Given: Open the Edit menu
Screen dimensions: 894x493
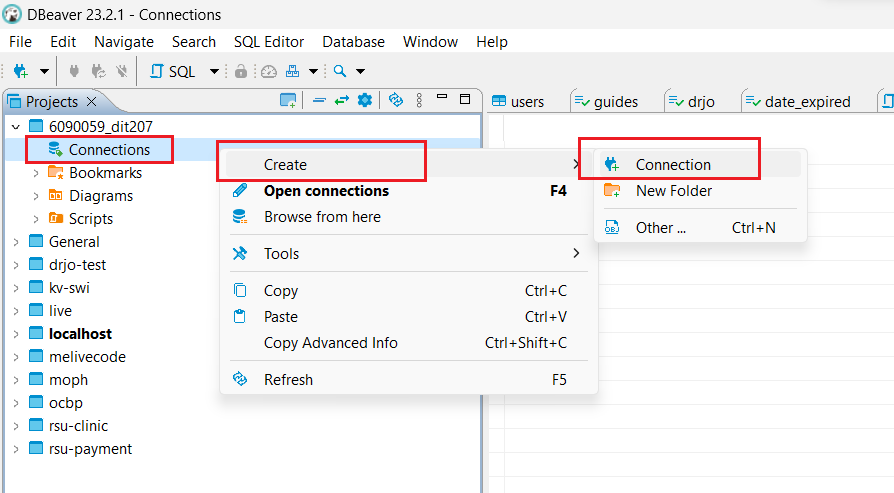Looking at the screenshot, I should [x=63, y=42].
